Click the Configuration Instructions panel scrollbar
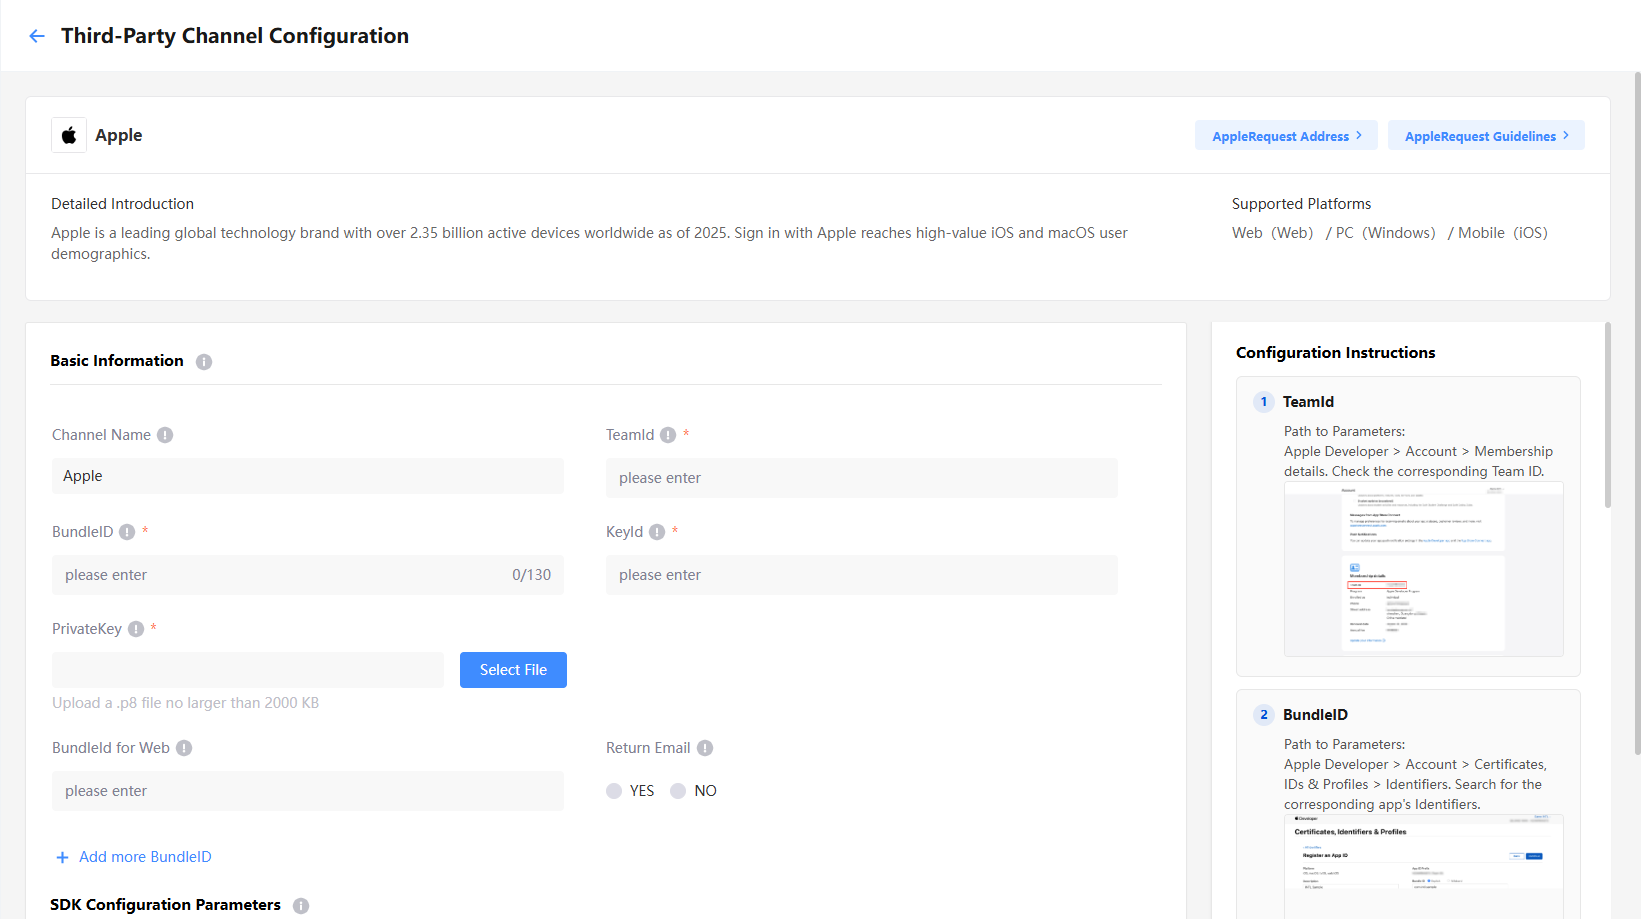 [1608, 415]
